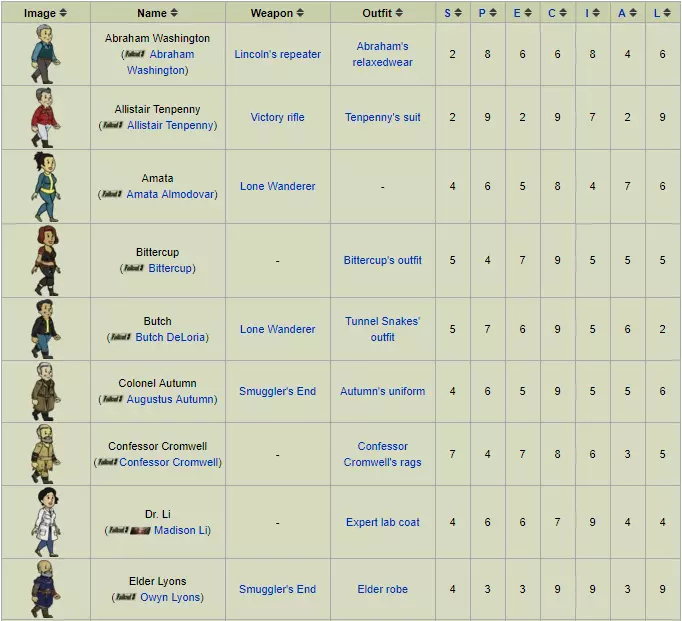Open the Tenpenny's suit outfit link
The height and width of the screenshot is (621, 682).
(382, 117)
